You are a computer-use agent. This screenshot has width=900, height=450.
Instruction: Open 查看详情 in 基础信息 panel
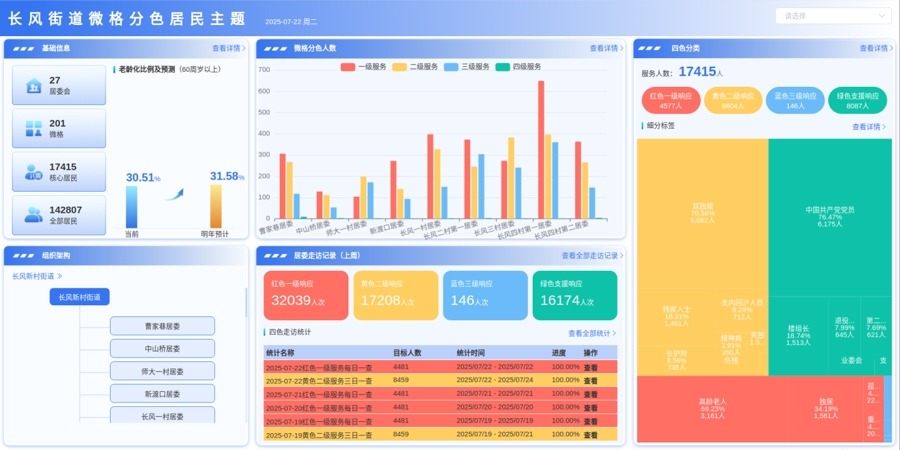229,48
